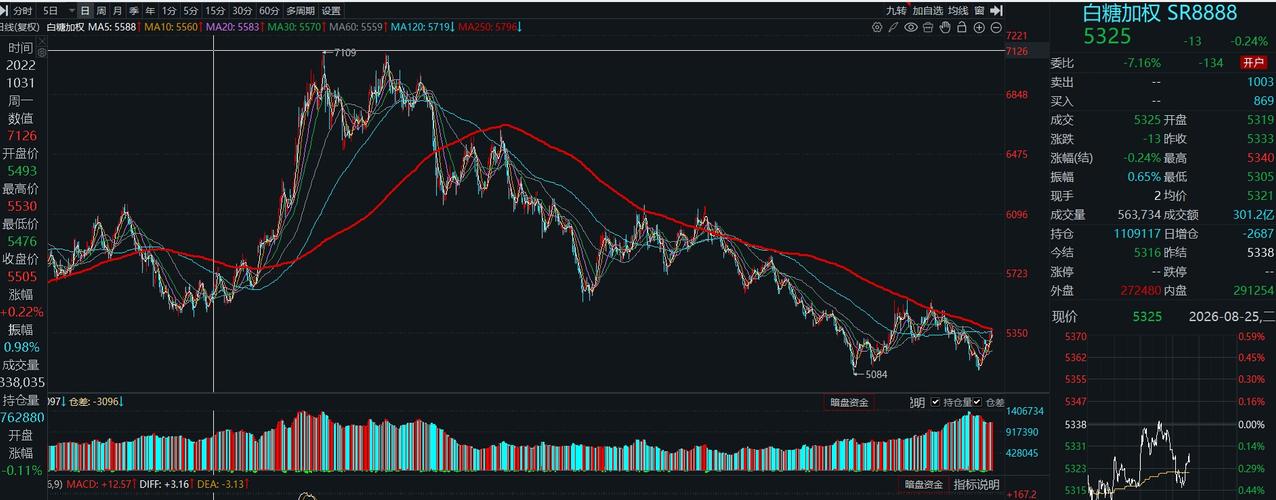Select the 日 daily K-line period
This screenshot has width=1276, height=500.
tap(85, 11)
